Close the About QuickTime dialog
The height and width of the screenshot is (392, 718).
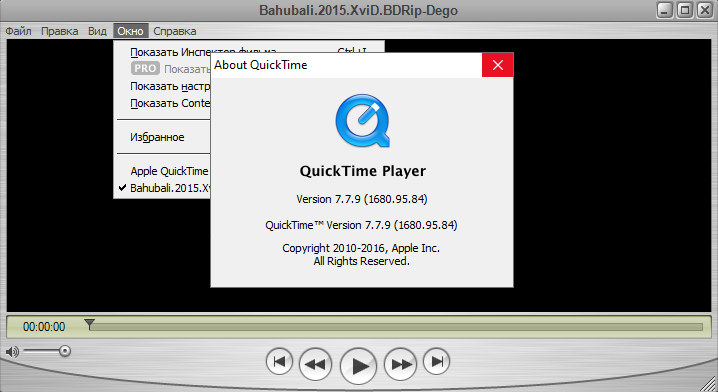[x=498, y=65]
